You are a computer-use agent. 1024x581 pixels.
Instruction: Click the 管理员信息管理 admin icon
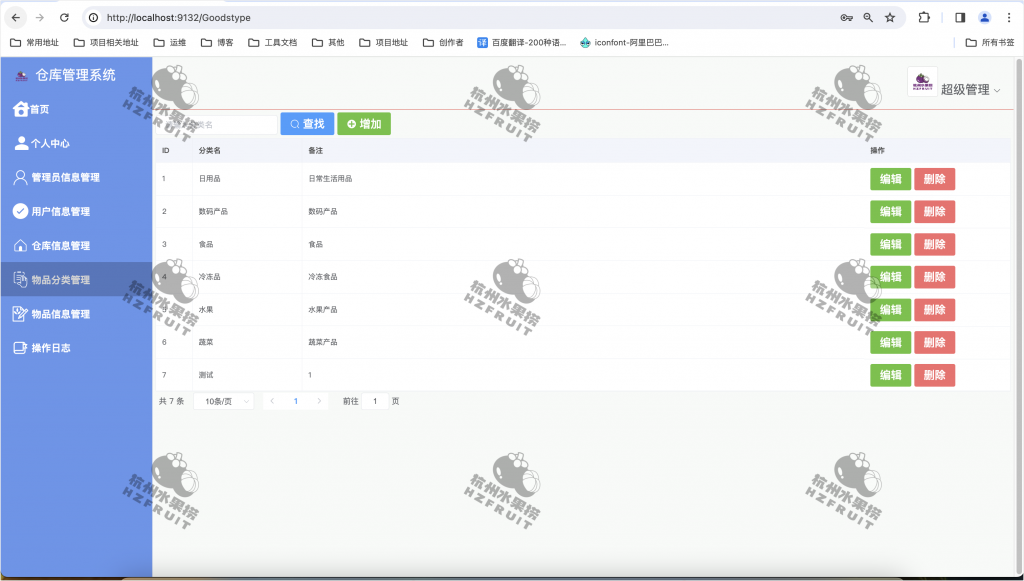(22, 177)
